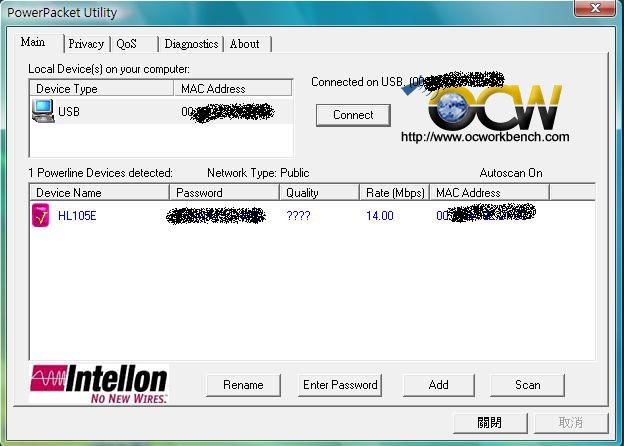
Task: Select the HL105E pink device icon
Action: 41,215
